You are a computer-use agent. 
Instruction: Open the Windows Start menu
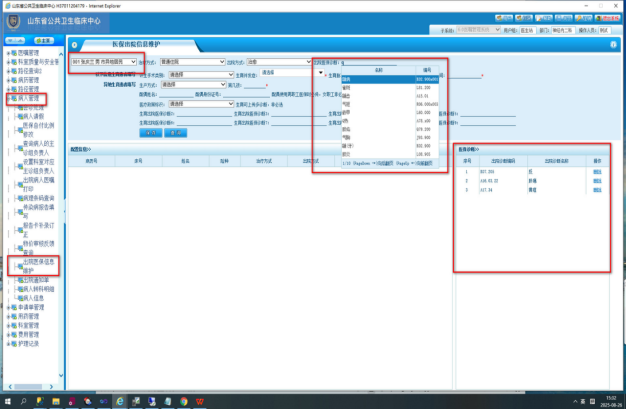pos(7,400)
